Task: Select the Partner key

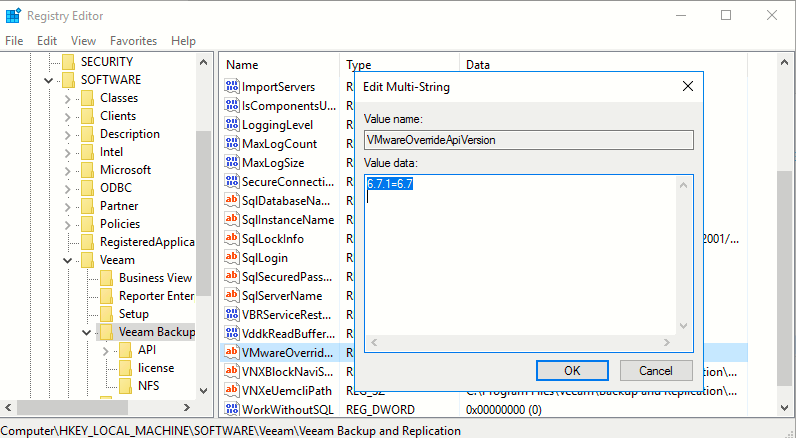Action: coord(119,206)
